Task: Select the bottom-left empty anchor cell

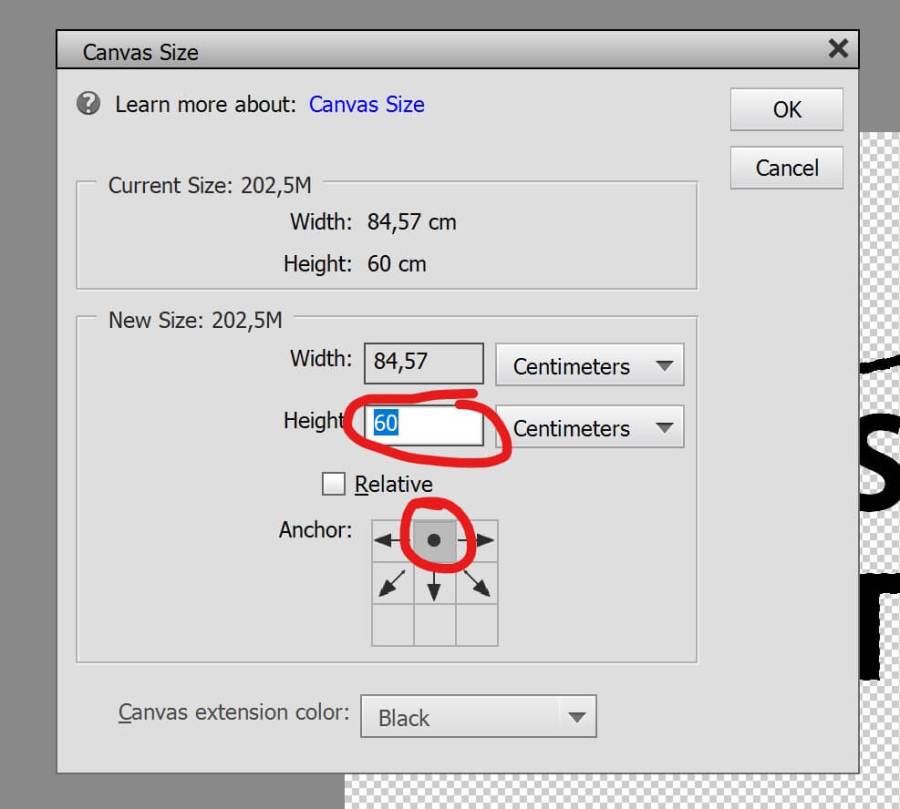Action: pyautogui.click(x=392, y=625)
